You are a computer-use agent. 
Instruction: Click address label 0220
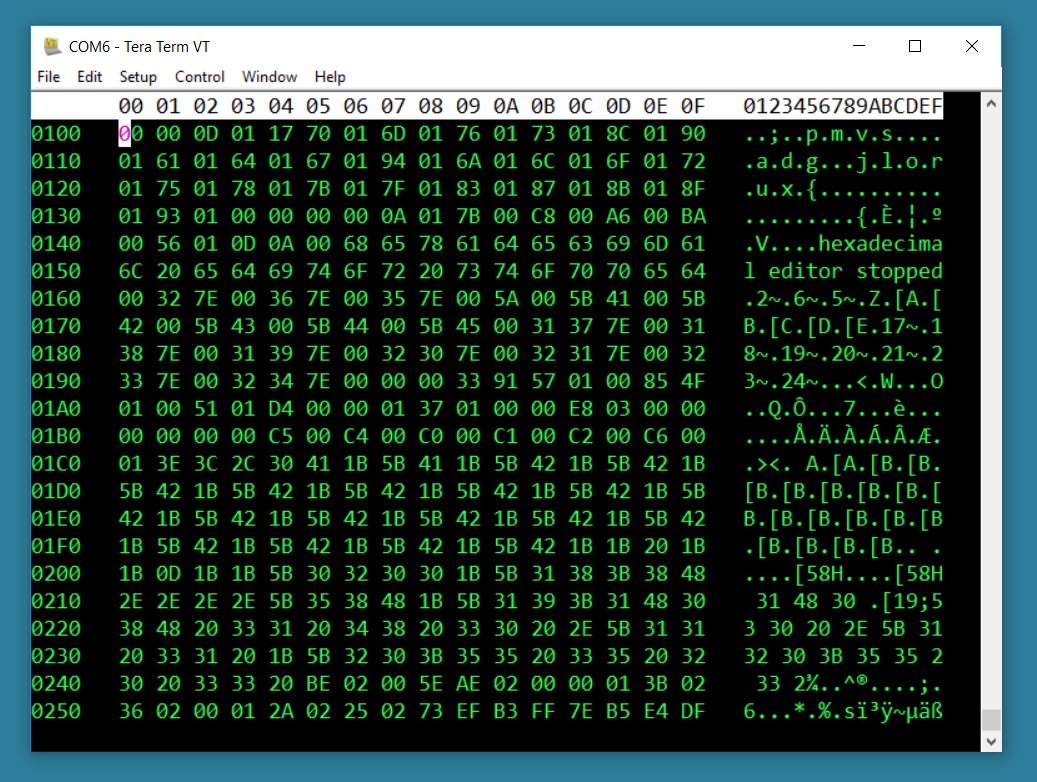56,629
